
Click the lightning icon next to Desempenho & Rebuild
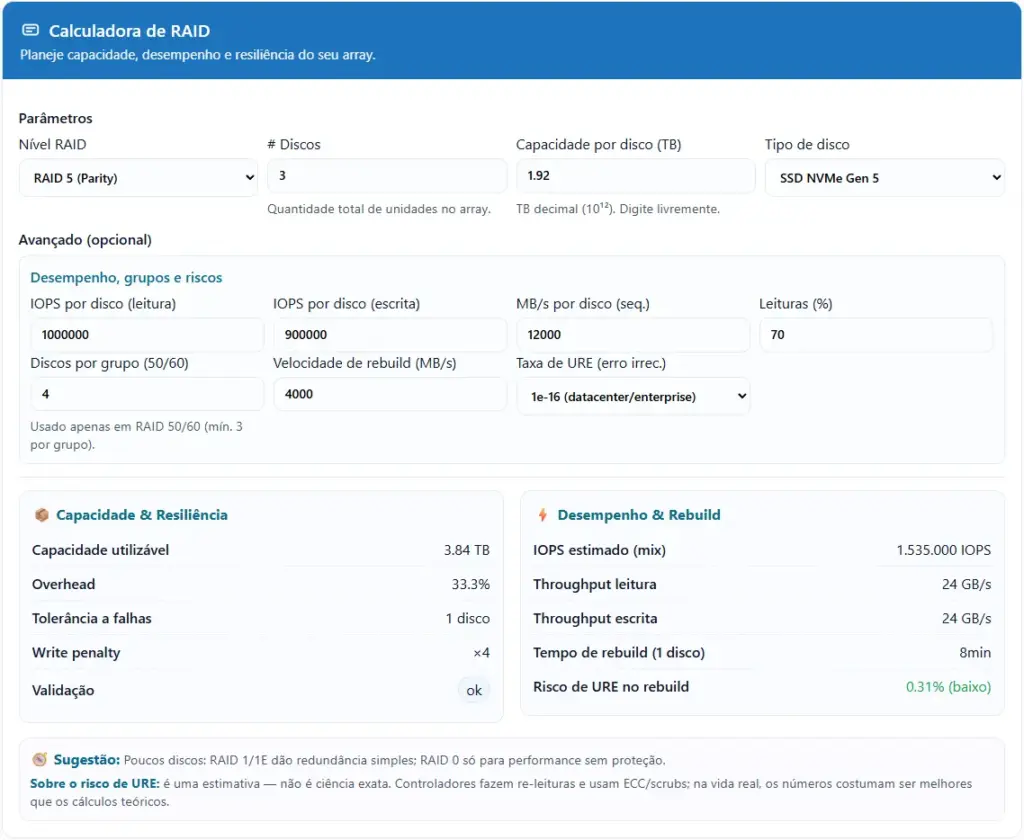(x=543, y=515)
